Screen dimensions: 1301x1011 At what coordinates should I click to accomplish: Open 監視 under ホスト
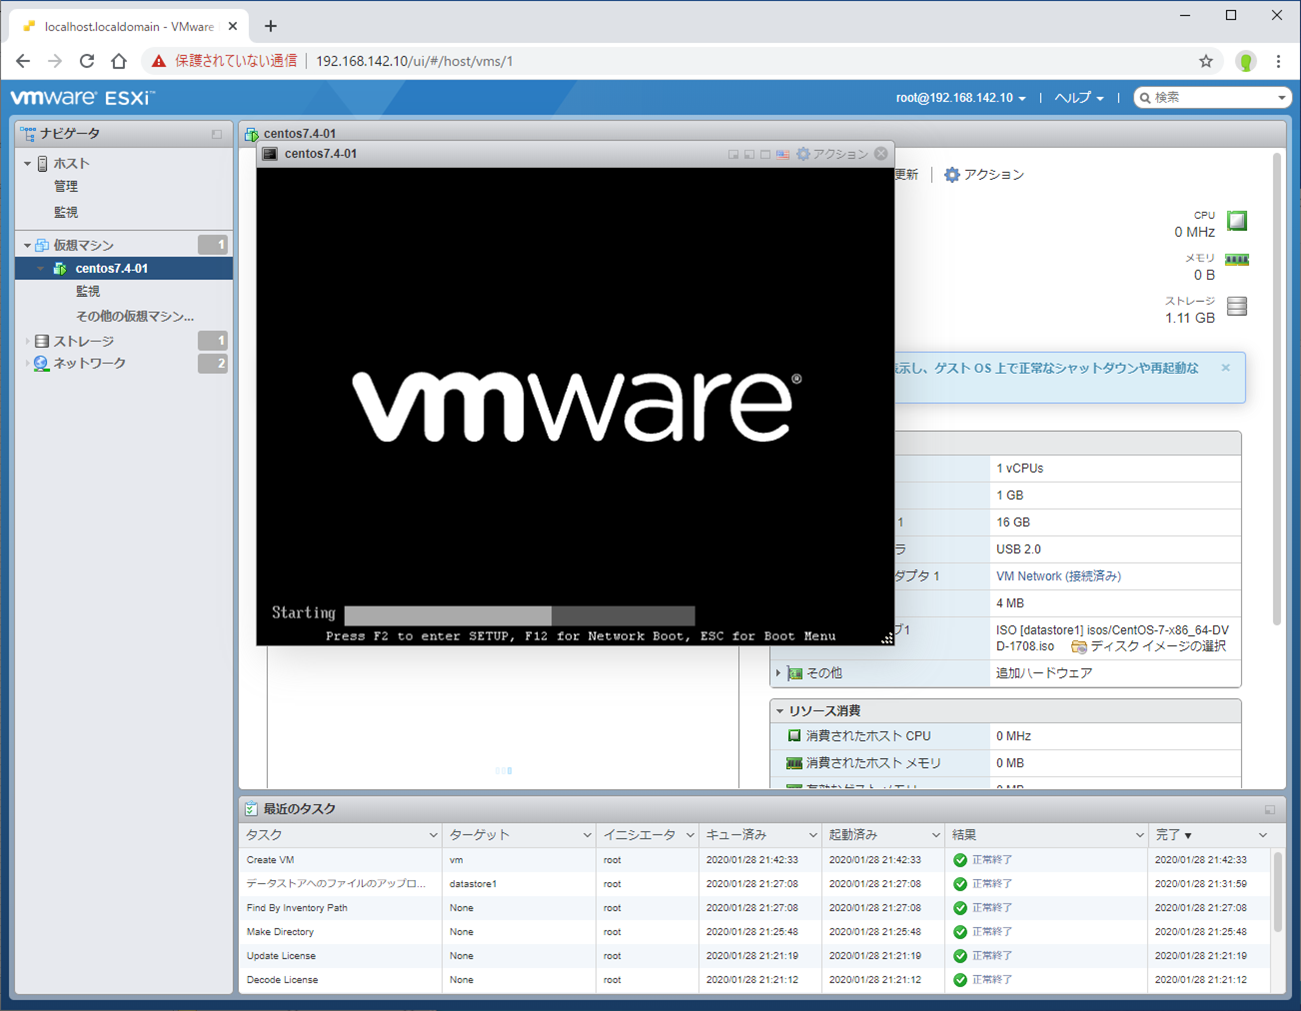[66, 213]
